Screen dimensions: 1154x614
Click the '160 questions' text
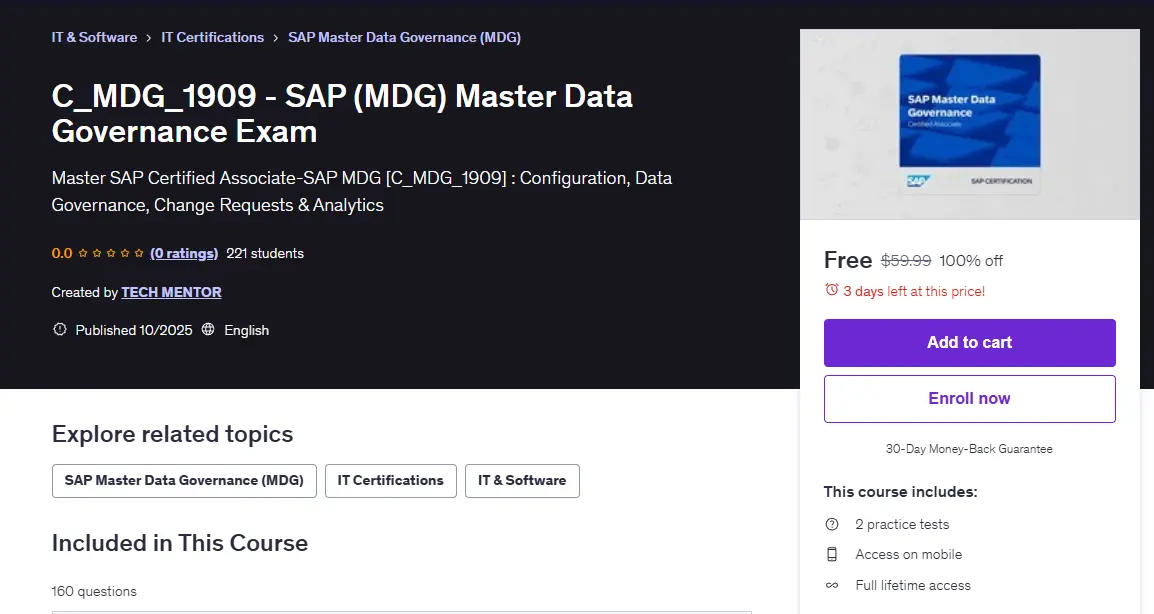pos(94,591)
